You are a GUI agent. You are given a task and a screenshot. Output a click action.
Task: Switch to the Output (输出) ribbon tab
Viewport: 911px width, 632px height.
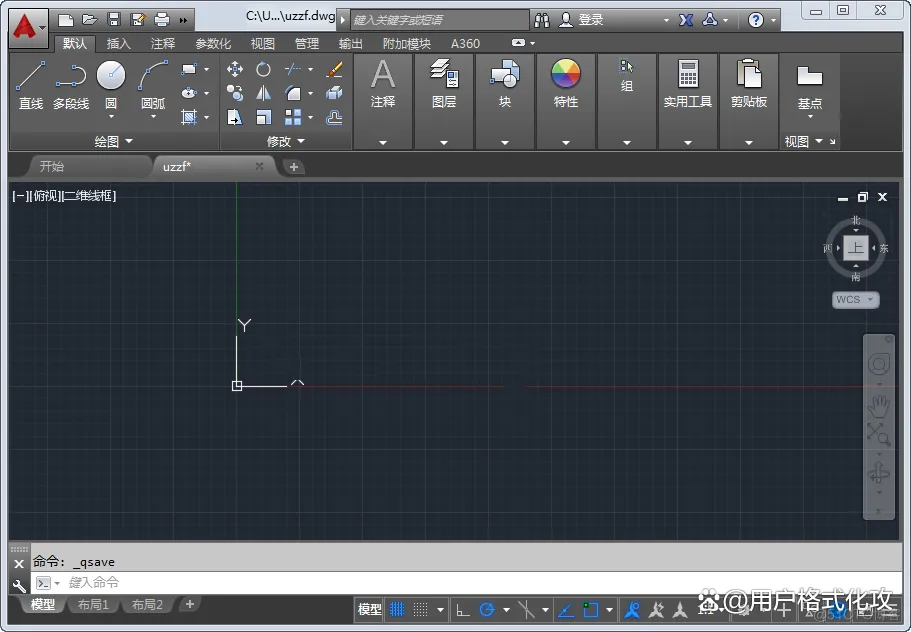(x=350, y=44)
